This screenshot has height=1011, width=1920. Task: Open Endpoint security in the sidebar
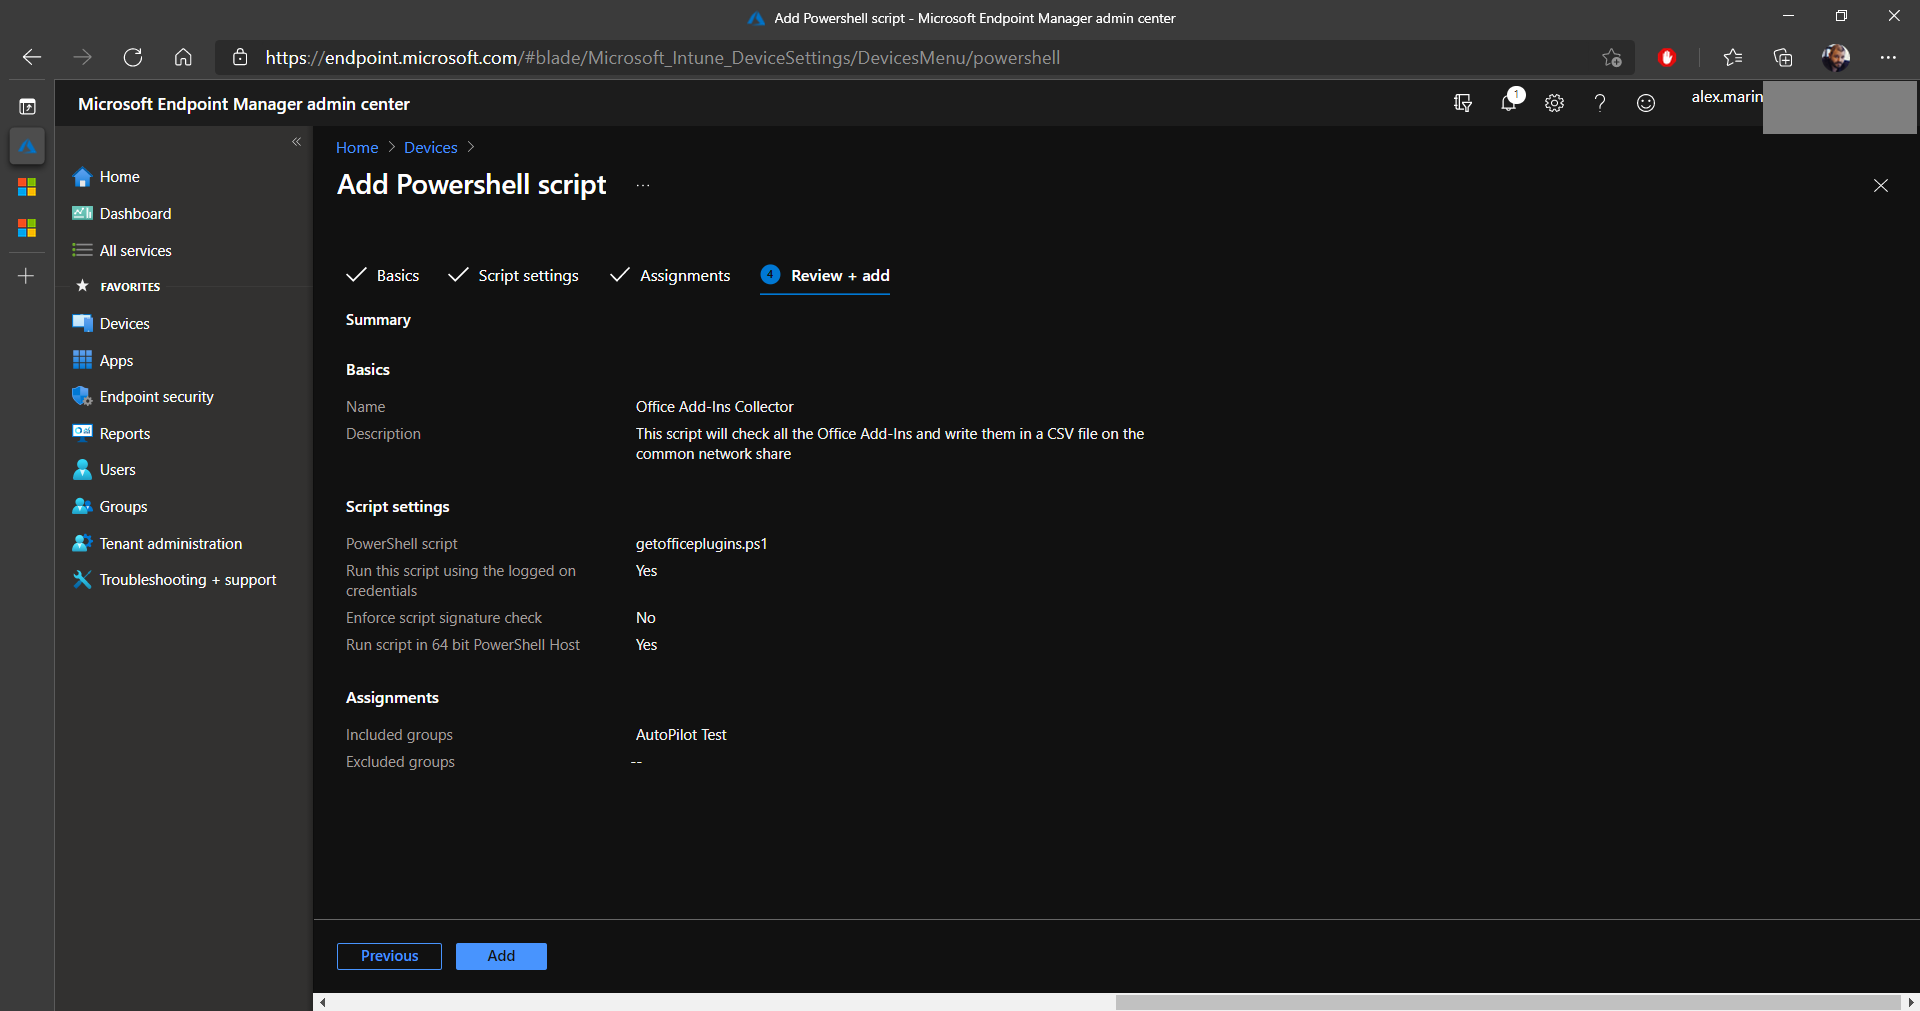click(156, 397)
